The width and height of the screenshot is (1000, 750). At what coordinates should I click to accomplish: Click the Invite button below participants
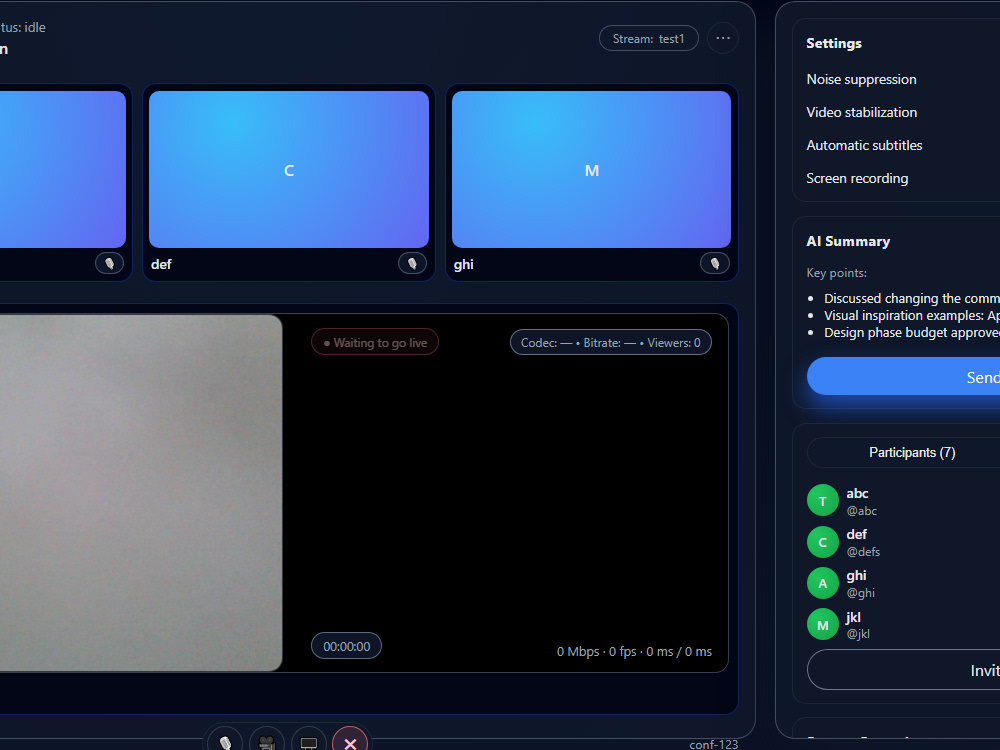(x=903, y=670)
